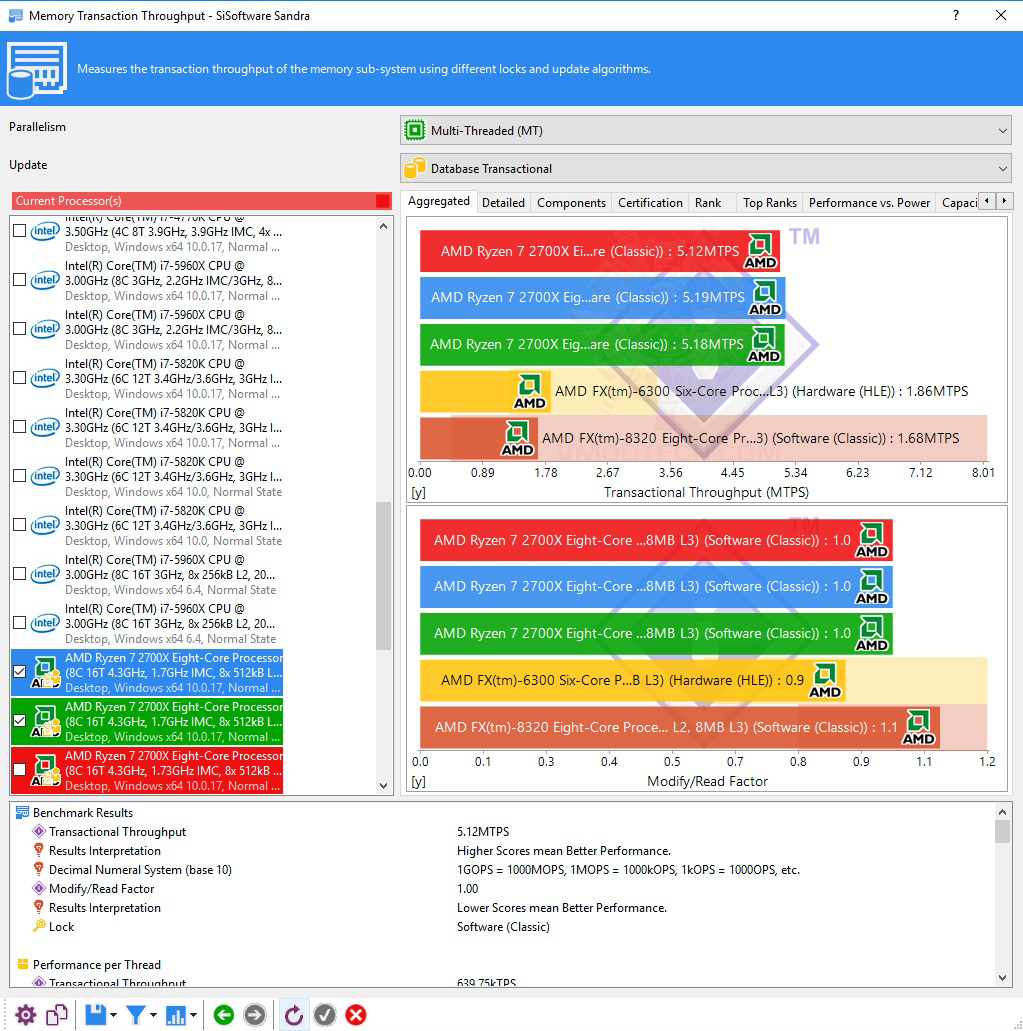Click the blue bar chart icon
Screen dimensions: 1023x1031
(176, 1015)
